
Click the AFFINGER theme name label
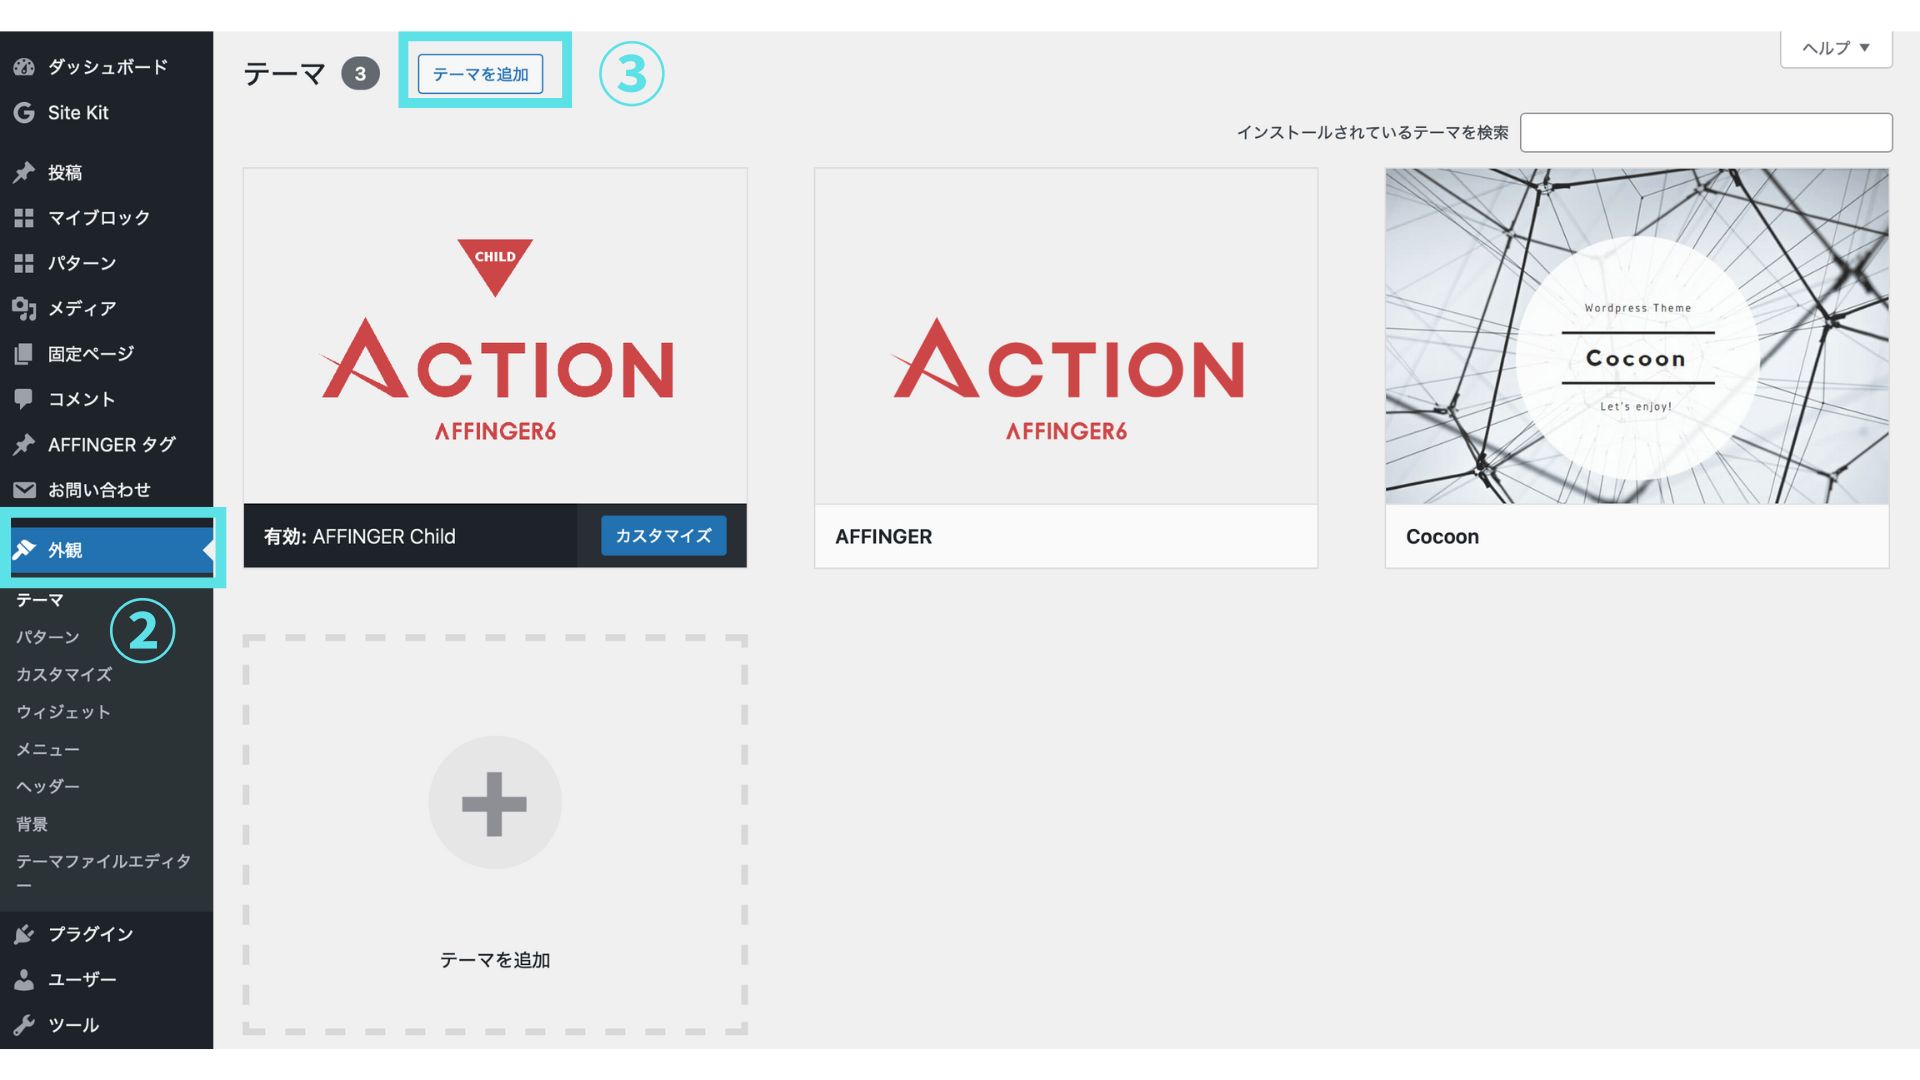884,537
